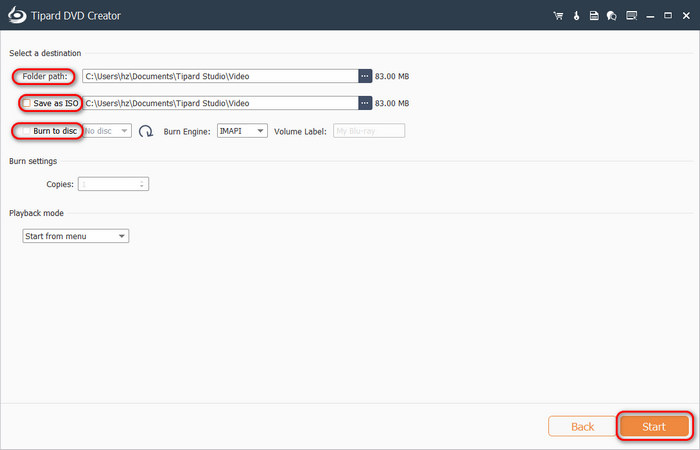Close the Tipard DVD Creator window

point(686,16)
